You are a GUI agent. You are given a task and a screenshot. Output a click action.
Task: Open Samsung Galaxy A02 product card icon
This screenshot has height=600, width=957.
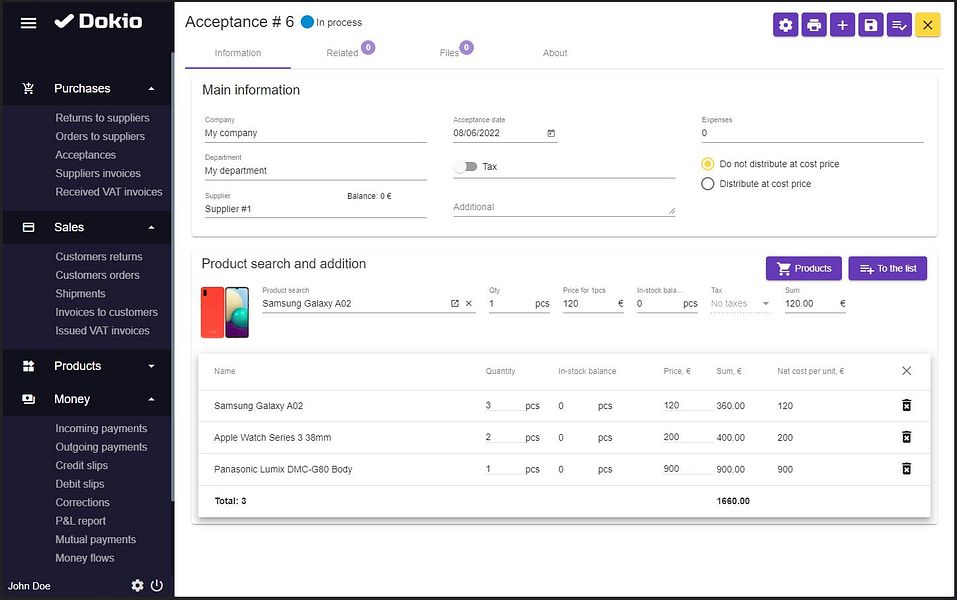[x=455, y=303]
